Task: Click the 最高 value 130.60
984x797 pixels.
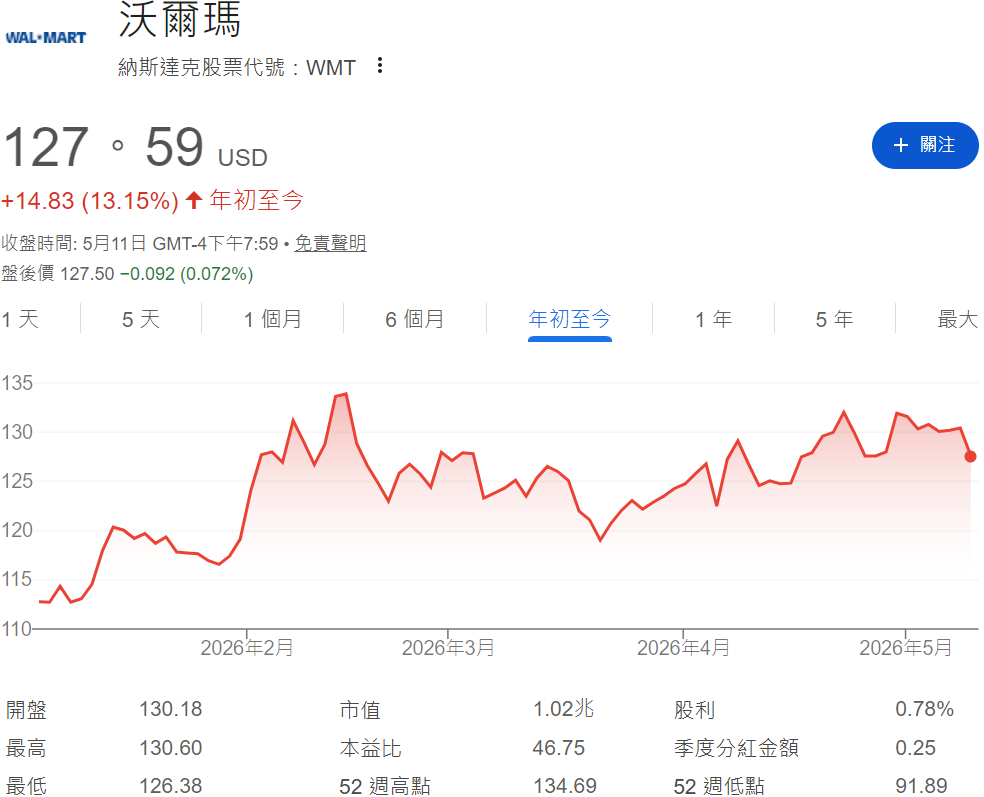Action: coord(171,748)
